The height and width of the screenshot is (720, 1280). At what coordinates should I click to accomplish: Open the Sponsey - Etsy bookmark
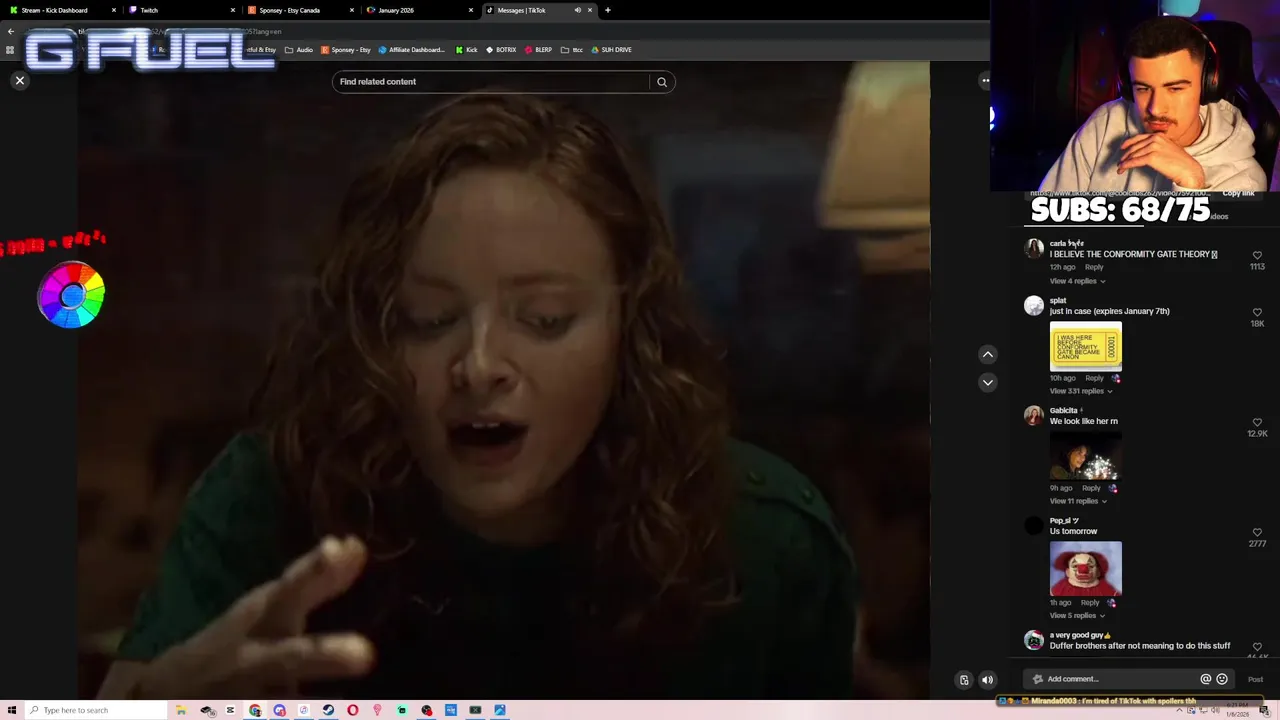[x=346, y=50]
